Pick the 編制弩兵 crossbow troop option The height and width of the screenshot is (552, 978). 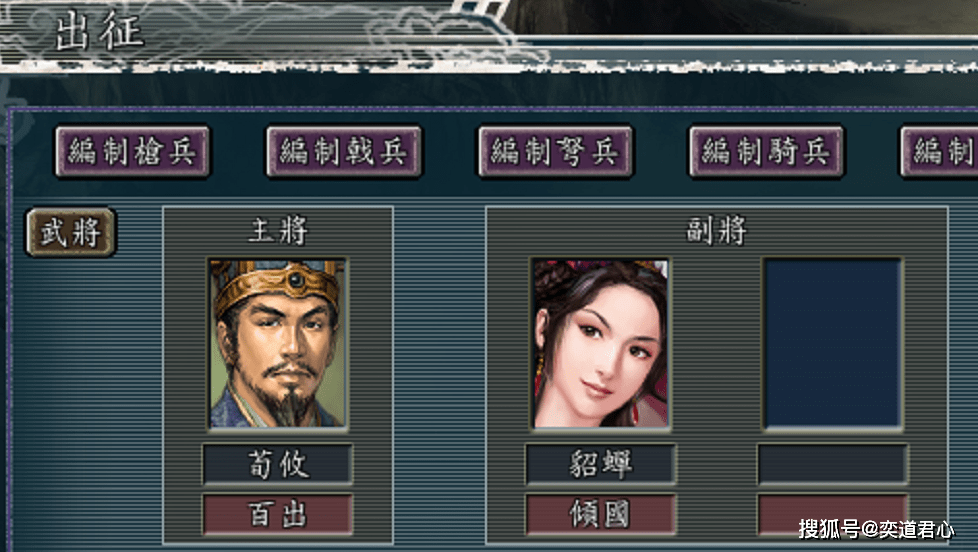pos(556,152)
